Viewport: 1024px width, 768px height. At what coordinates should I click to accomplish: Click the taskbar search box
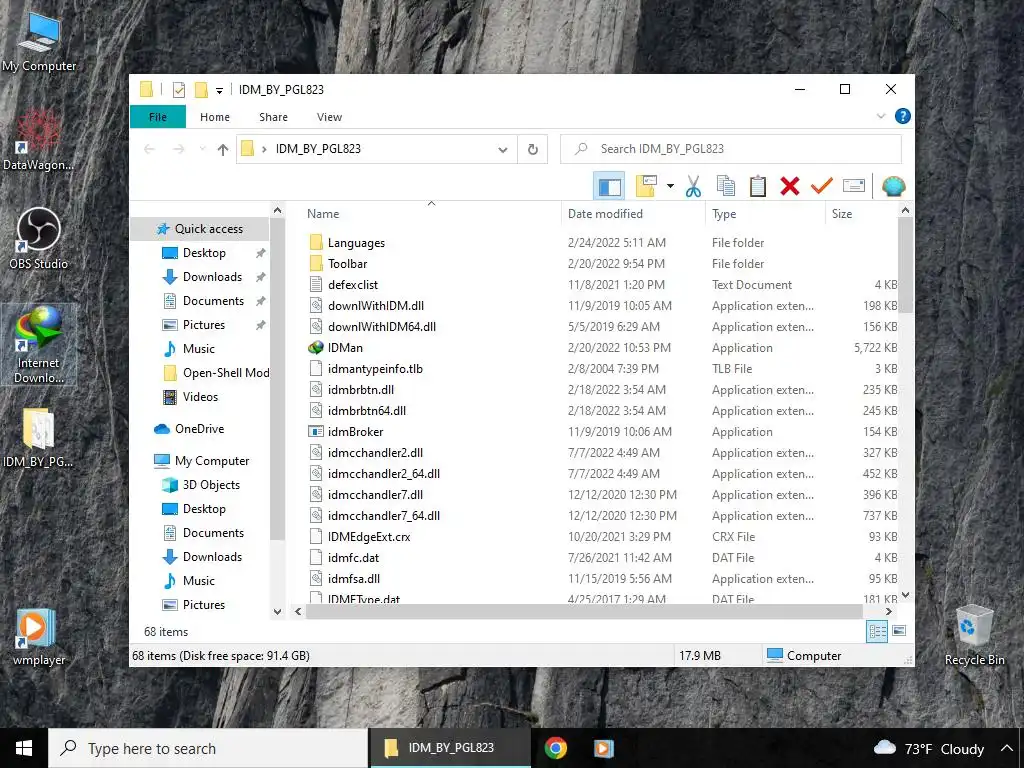208,748
